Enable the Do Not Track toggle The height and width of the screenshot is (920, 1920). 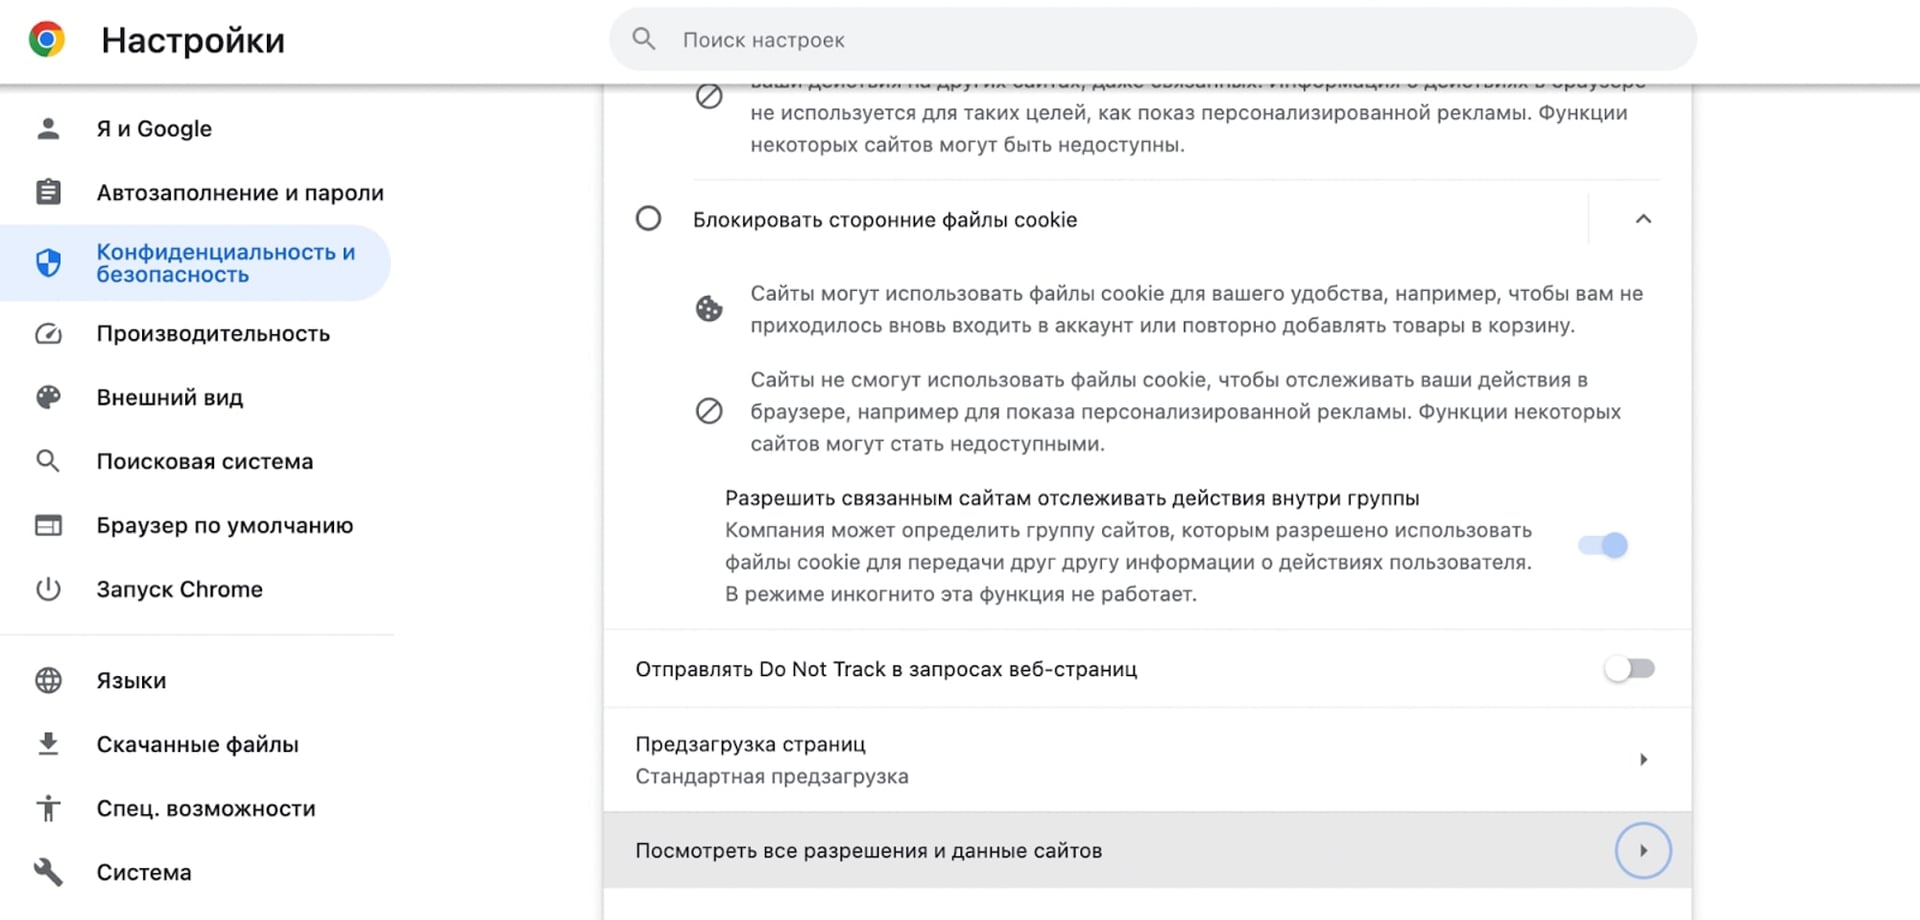click(1629, 669)
